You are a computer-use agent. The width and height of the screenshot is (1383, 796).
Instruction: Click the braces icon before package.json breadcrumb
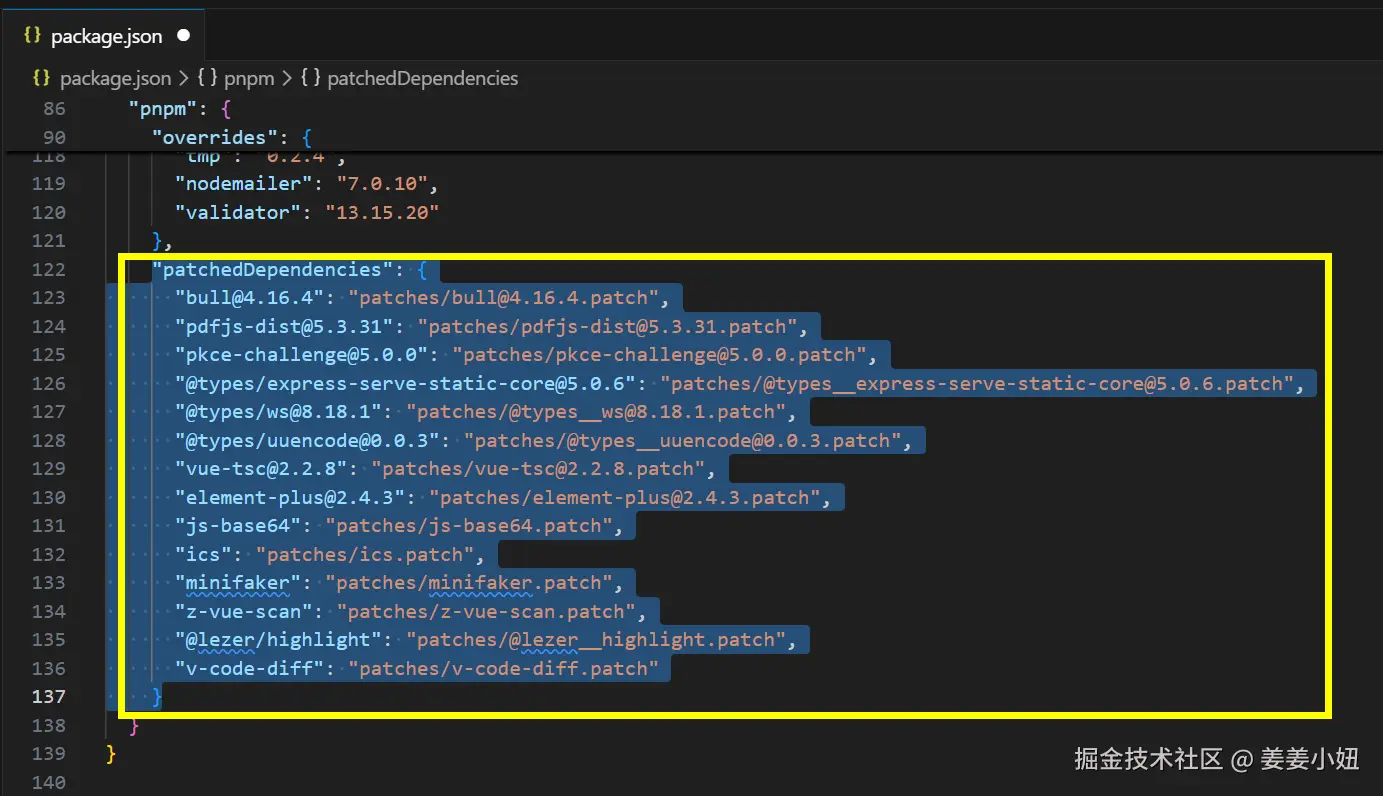point(41,78)
